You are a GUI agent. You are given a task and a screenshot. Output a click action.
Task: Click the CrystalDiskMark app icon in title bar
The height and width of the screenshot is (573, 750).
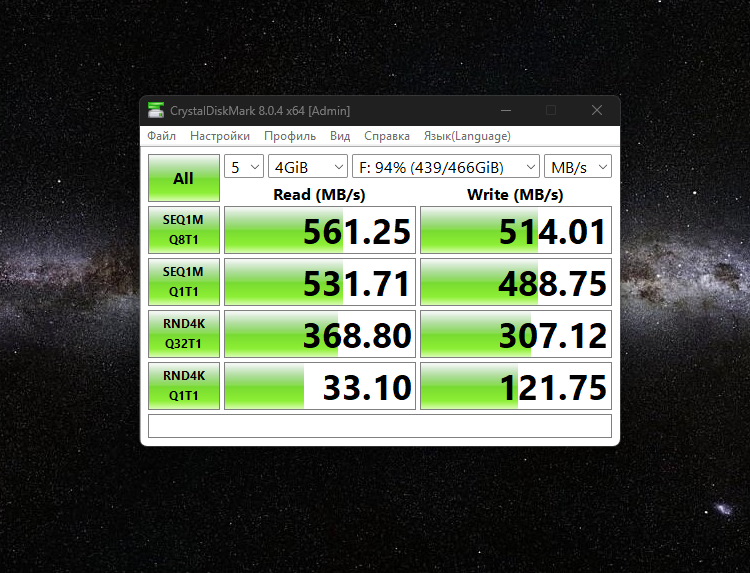click(156, 110)
